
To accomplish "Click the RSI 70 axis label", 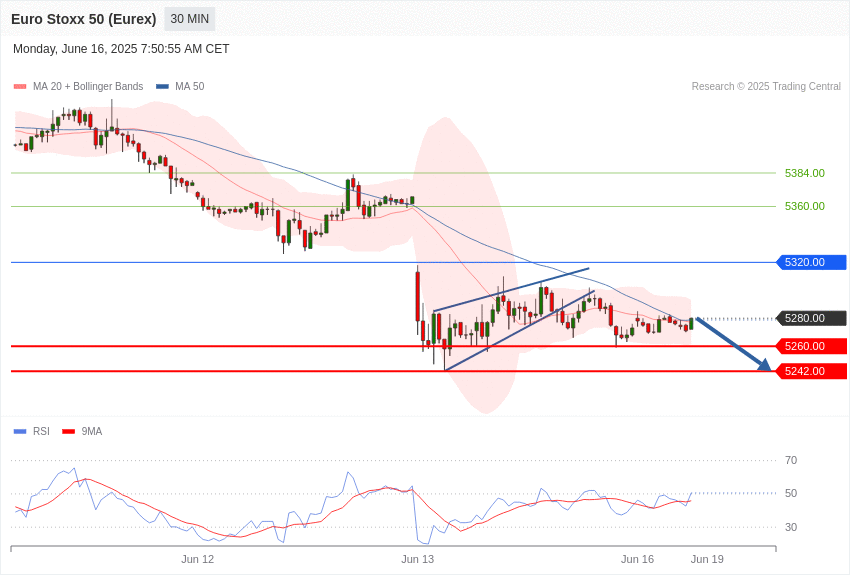I will (x=791, y=460).
